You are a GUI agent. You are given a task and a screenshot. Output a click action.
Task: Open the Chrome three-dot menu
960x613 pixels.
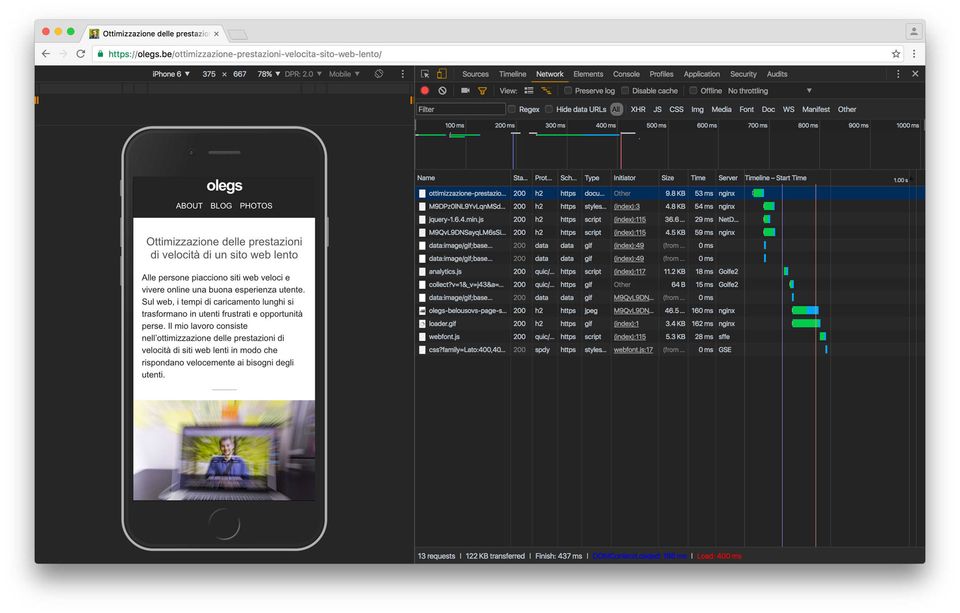[914, 54]
